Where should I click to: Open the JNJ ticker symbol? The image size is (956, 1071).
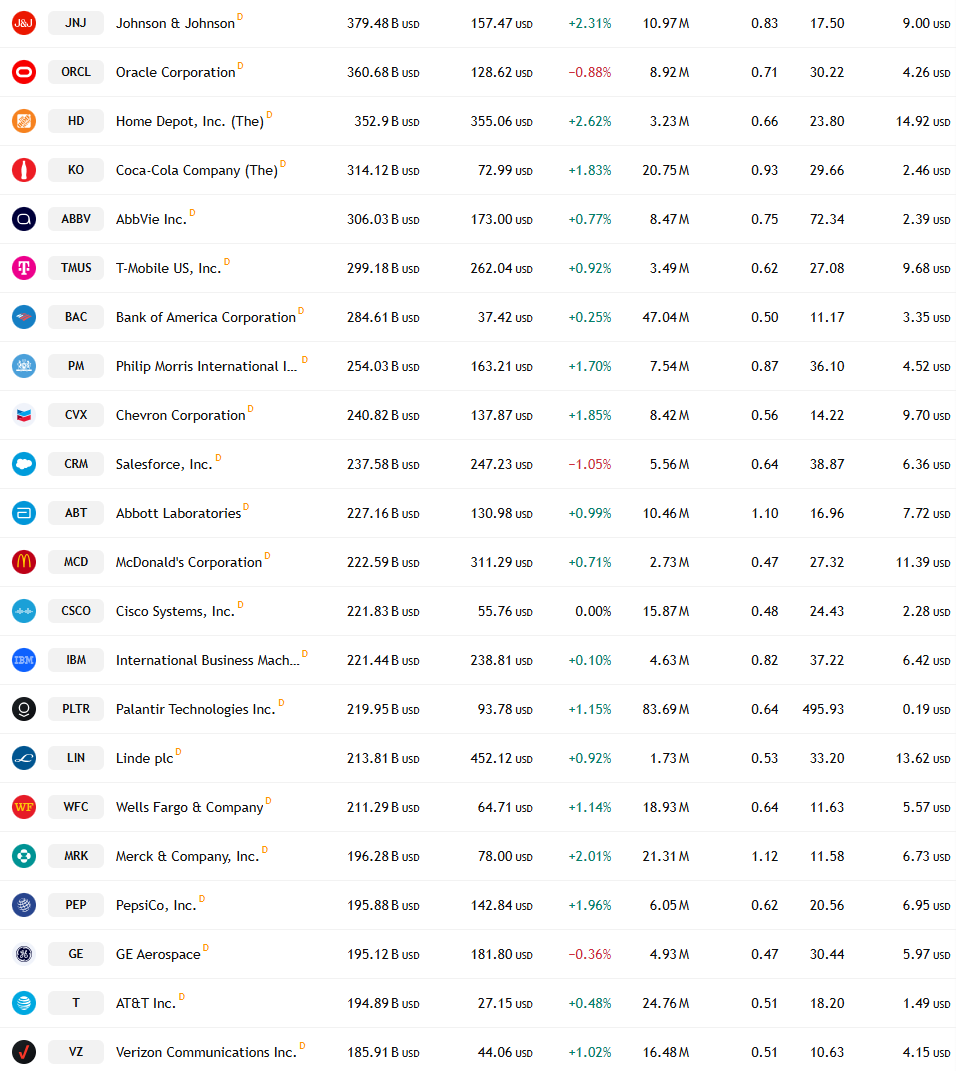tap(76, 23)
